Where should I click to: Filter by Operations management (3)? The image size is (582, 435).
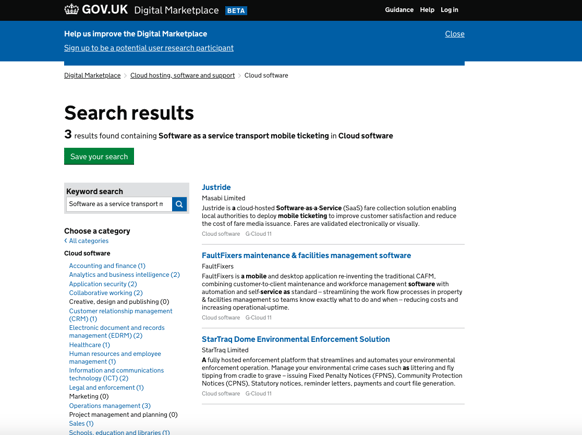(x=110, y=406)
